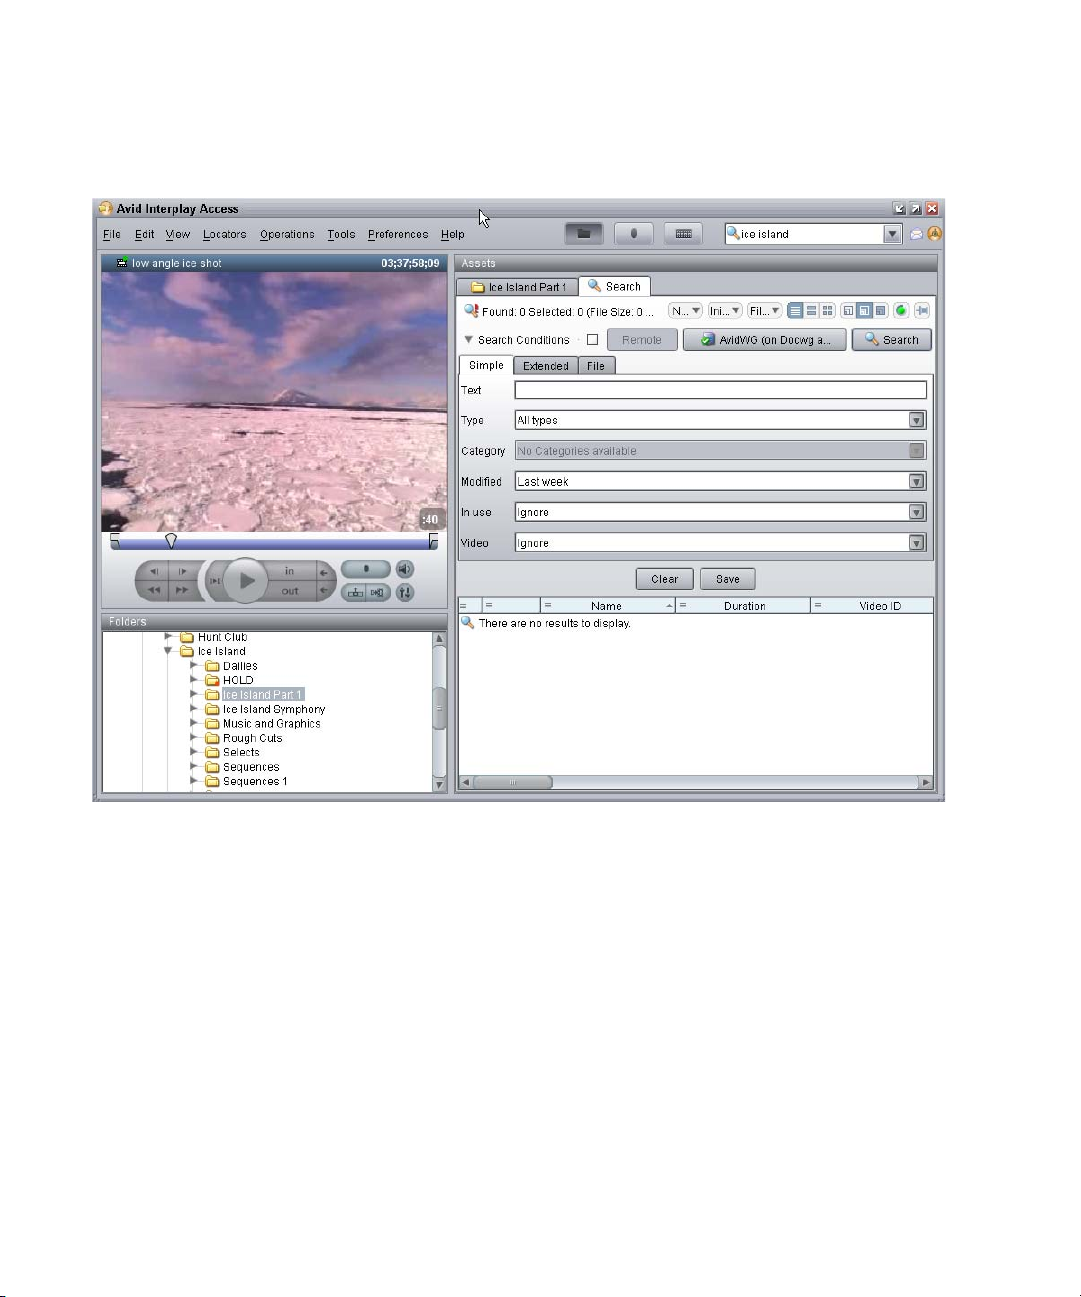This screenshot has height=1297, width=1081.
Task: Click the player position scrubber handle
Action: point(171,541)
